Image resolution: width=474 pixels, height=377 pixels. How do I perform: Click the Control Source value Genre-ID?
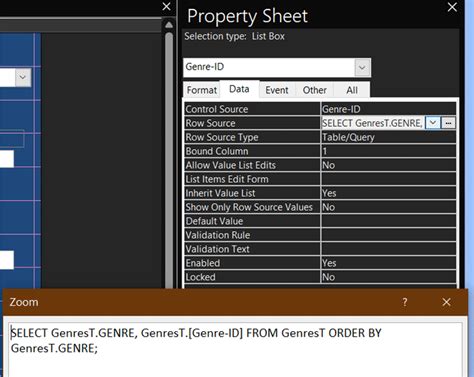tap(388, 109)
